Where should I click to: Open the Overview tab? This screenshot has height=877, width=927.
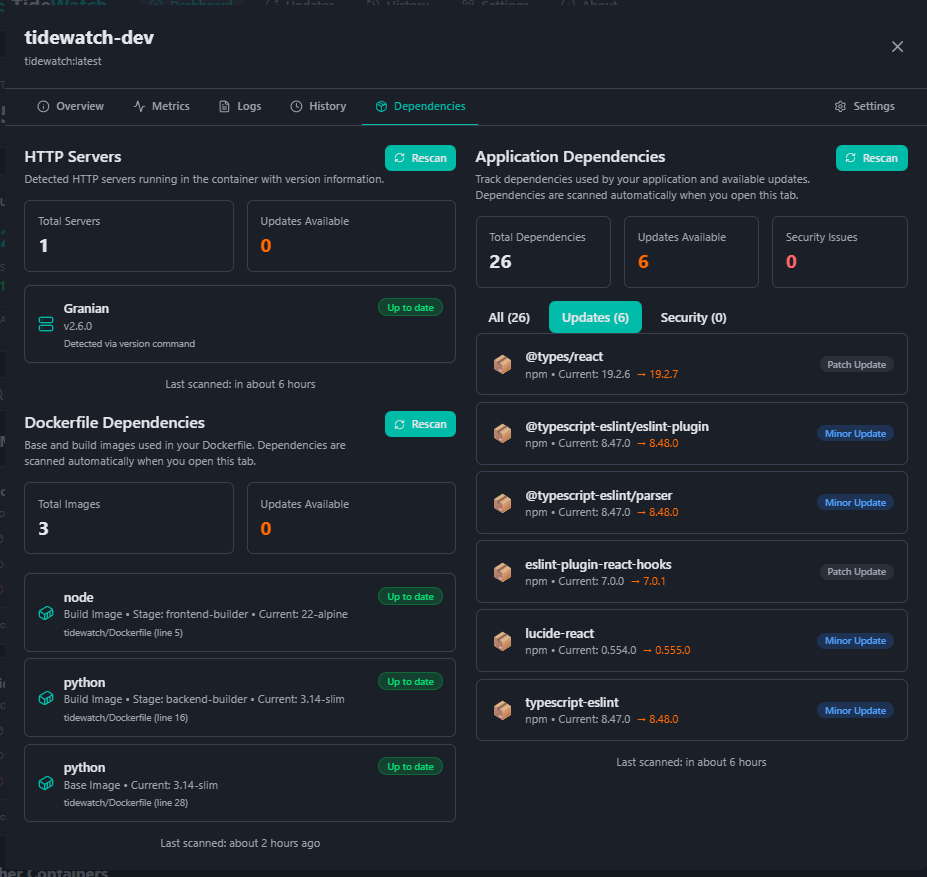(70, 106)
